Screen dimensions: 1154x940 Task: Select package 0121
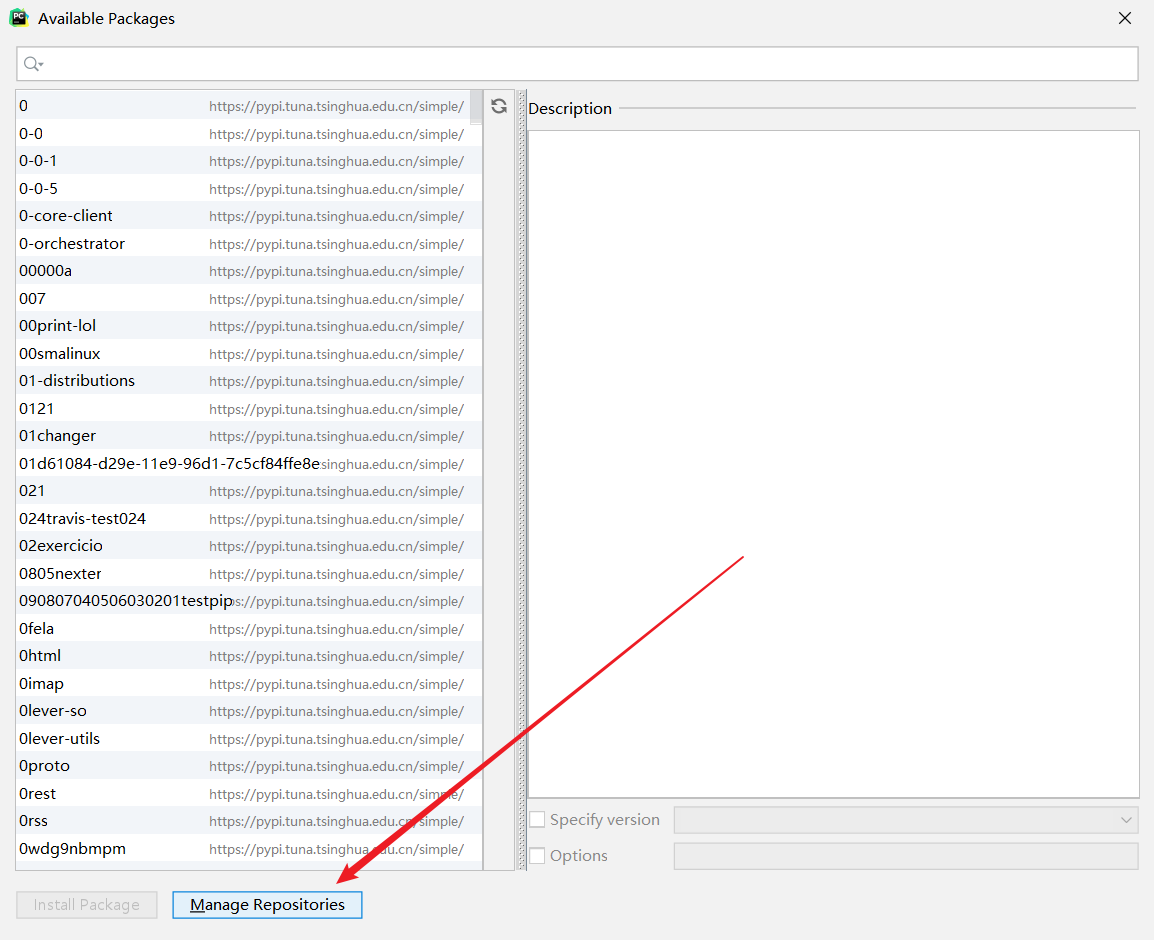[x=249, y=409]
